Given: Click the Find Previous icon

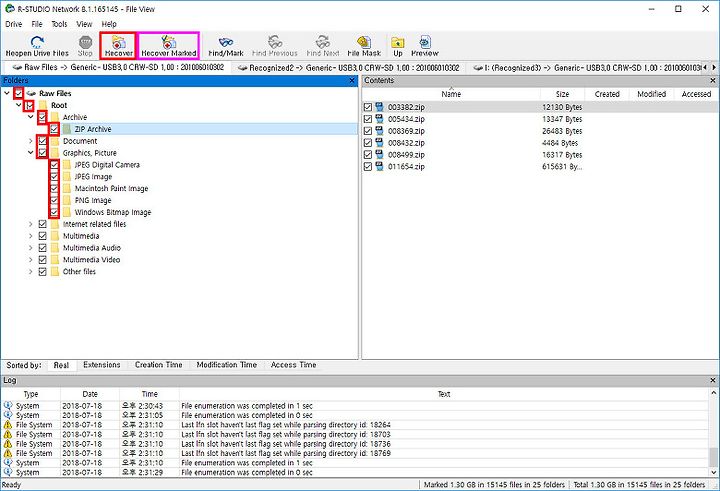Looking at the screenshot, I should [x=275, y=43].
